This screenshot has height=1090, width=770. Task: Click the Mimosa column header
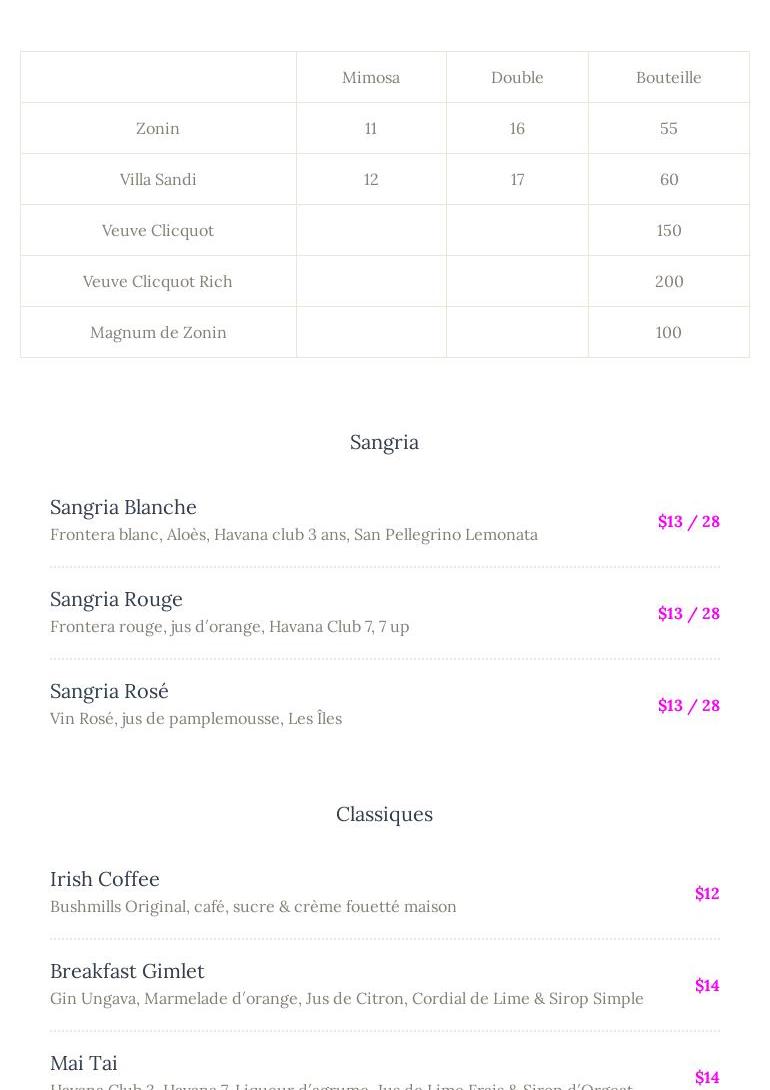[371, 77]
